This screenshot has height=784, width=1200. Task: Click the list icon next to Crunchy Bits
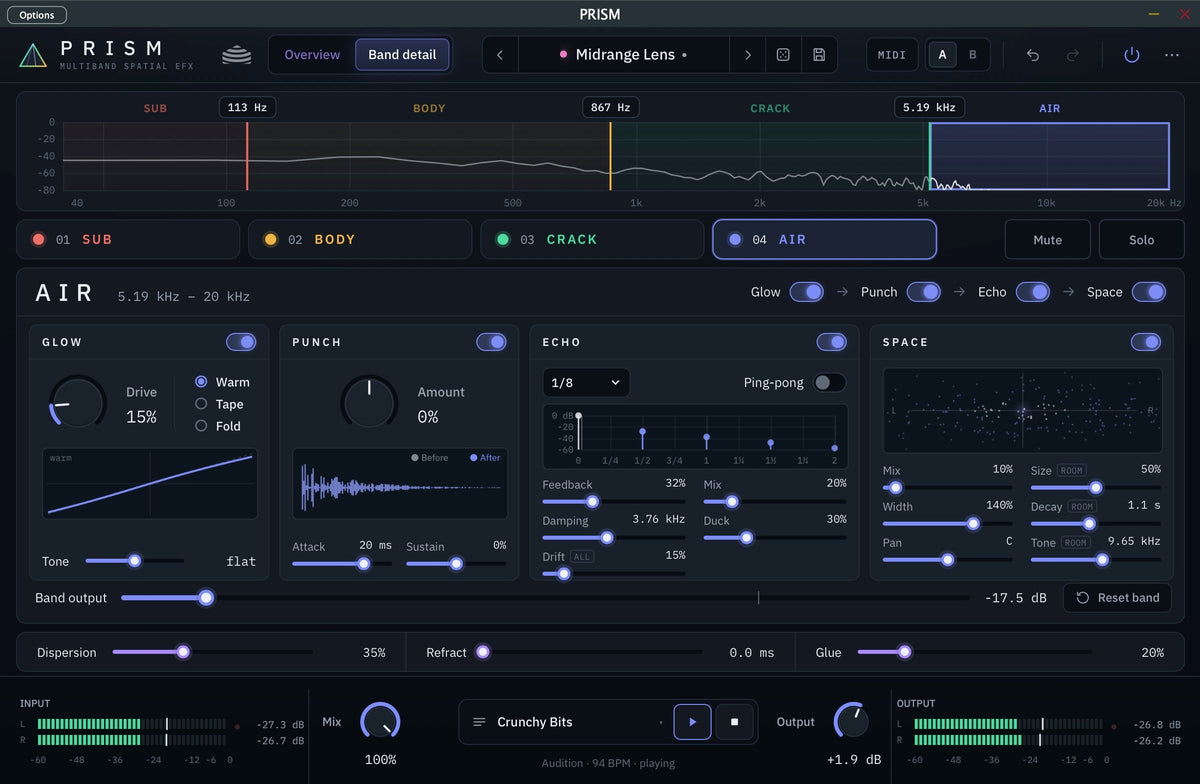click(x=479, y=722)
